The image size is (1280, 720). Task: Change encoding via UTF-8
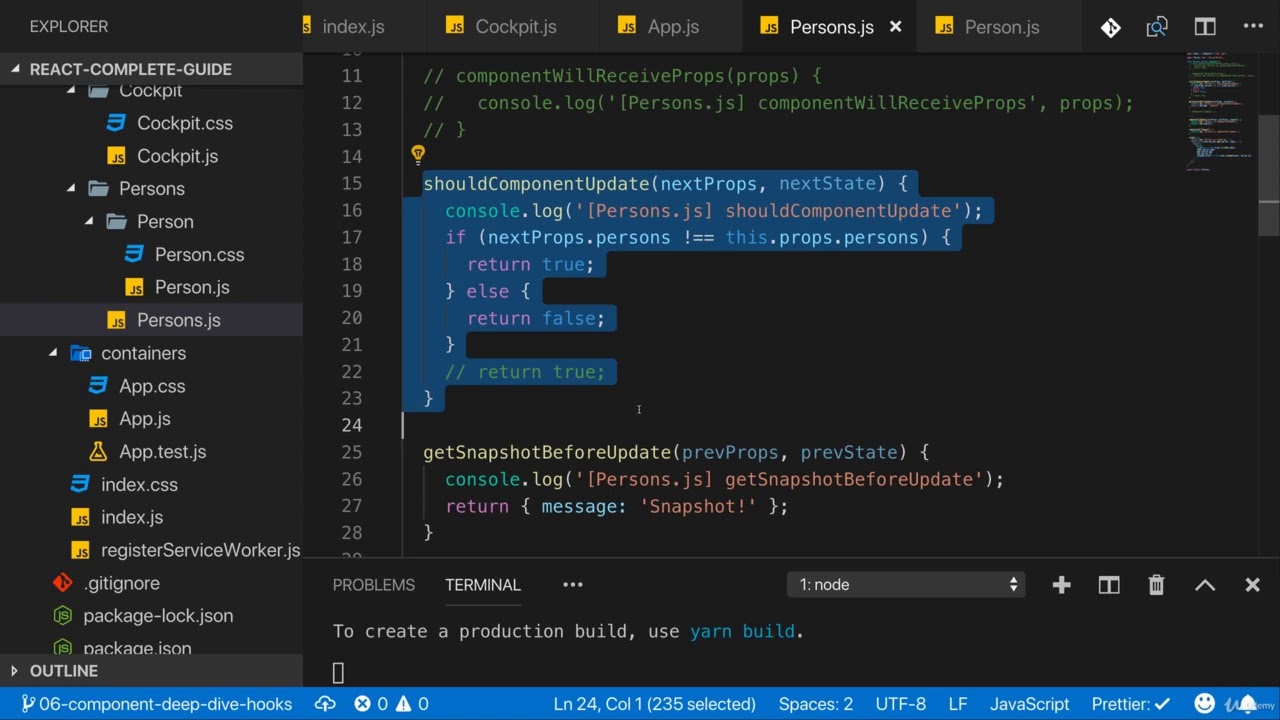coord(900,704)
